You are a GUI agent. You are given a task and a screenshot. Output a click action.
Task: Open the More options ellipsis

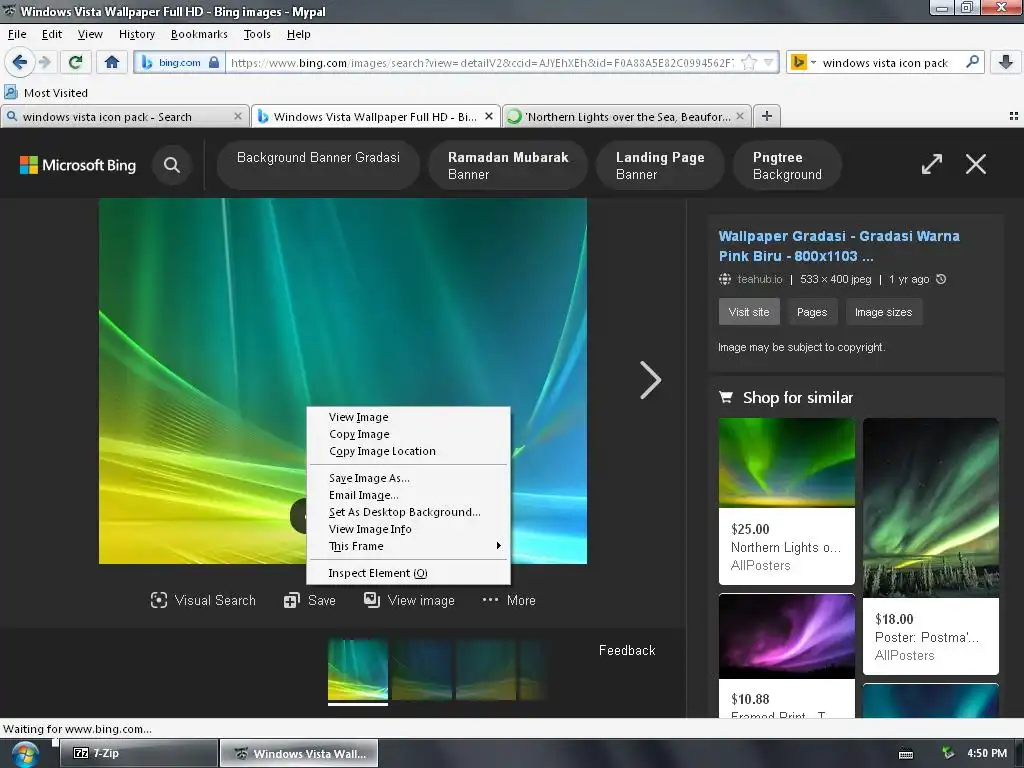click(x=509, y=600)
